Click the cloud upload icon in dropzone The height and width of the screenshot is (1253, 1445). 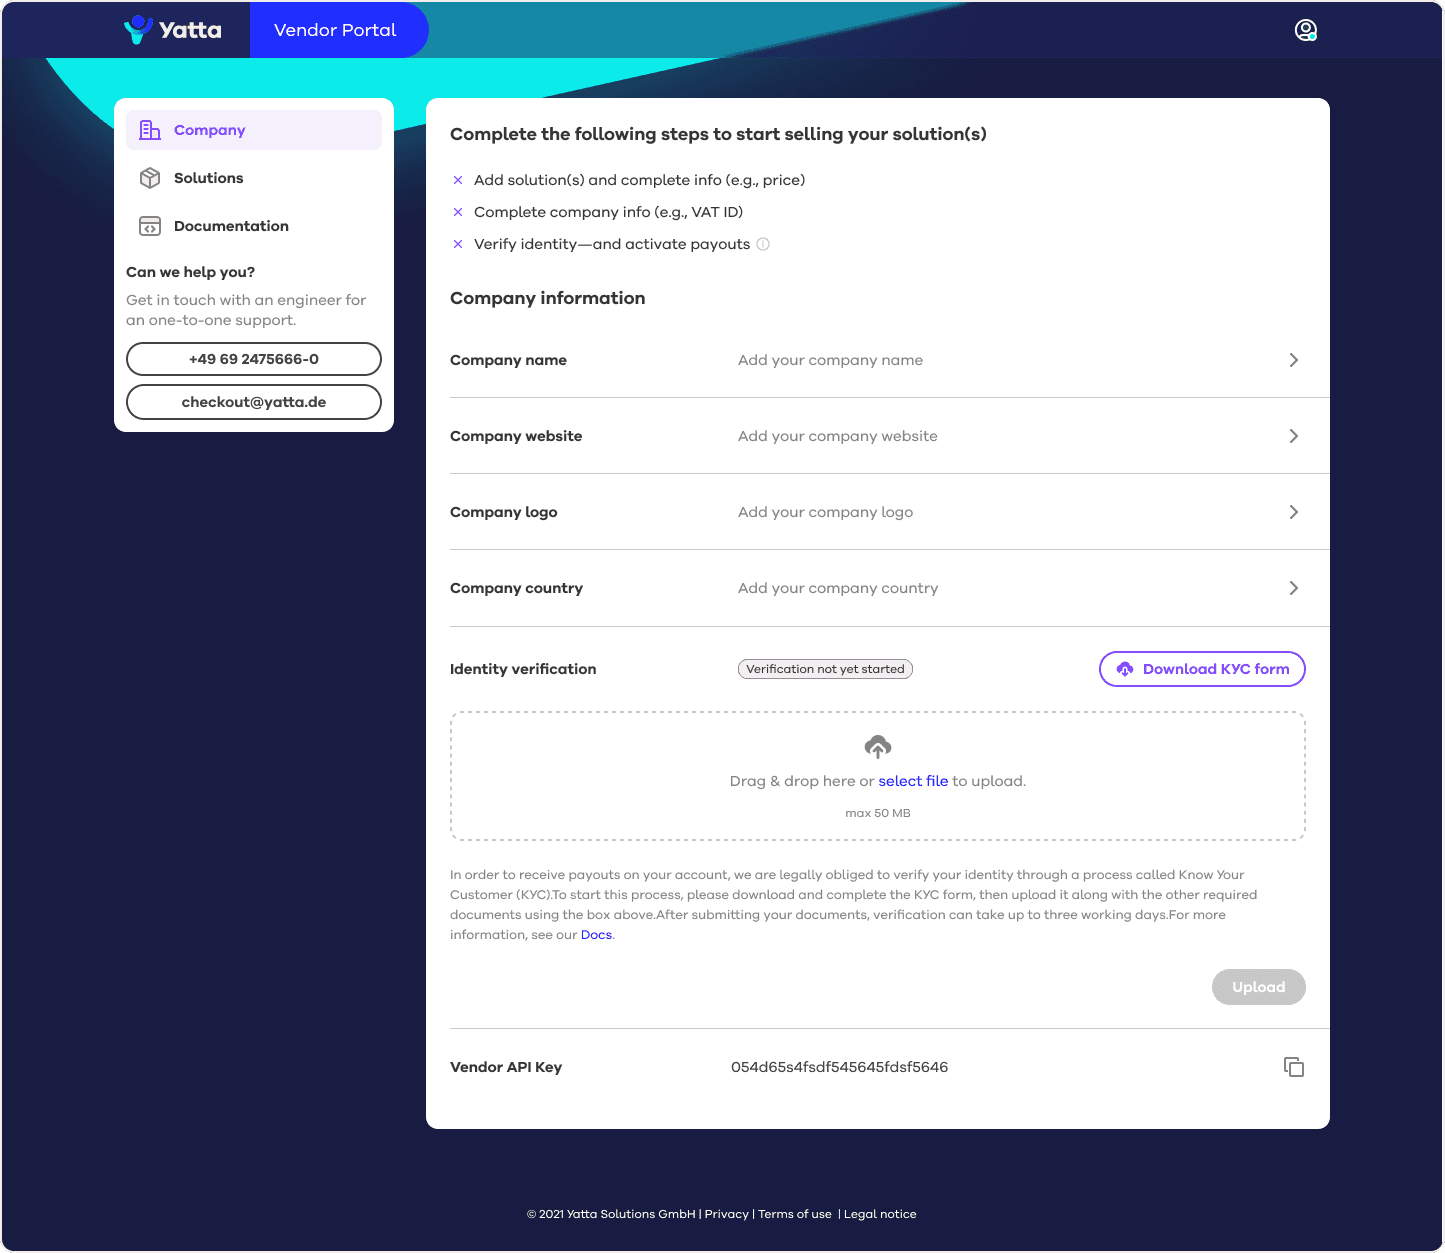click(x=877, y=747)
